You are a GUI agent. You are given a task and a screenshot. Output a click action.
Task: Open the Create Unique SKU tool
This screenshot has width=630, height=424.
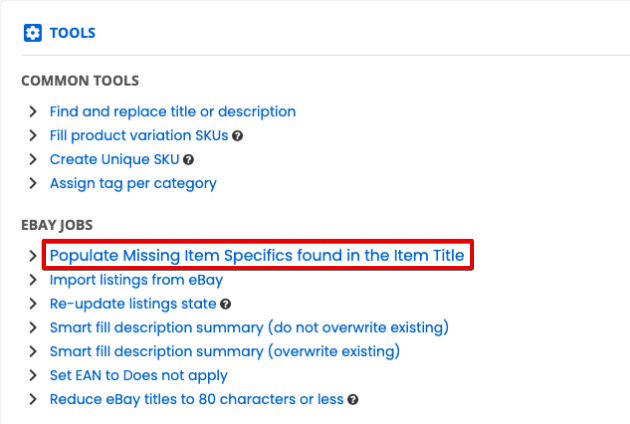click(115, 160)
